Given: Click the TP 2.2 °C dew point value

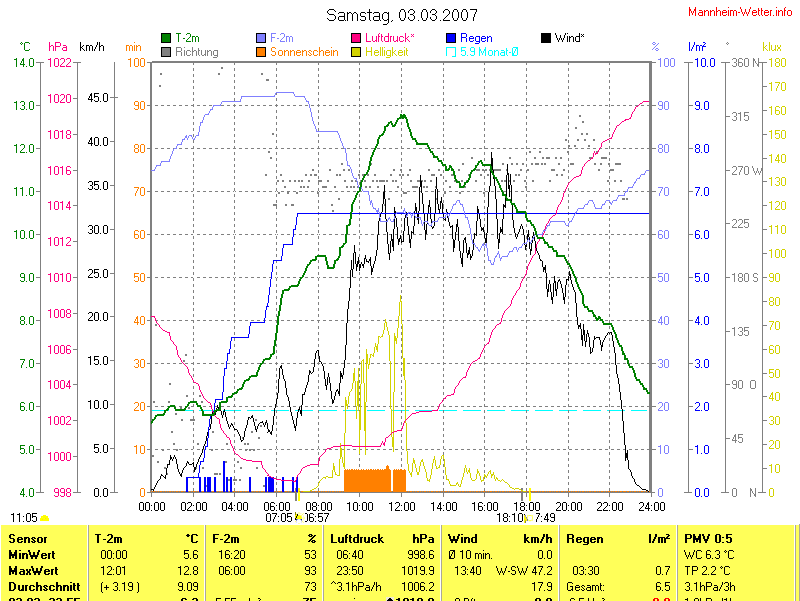Looking at the screenshot, I should coord(707,570).
